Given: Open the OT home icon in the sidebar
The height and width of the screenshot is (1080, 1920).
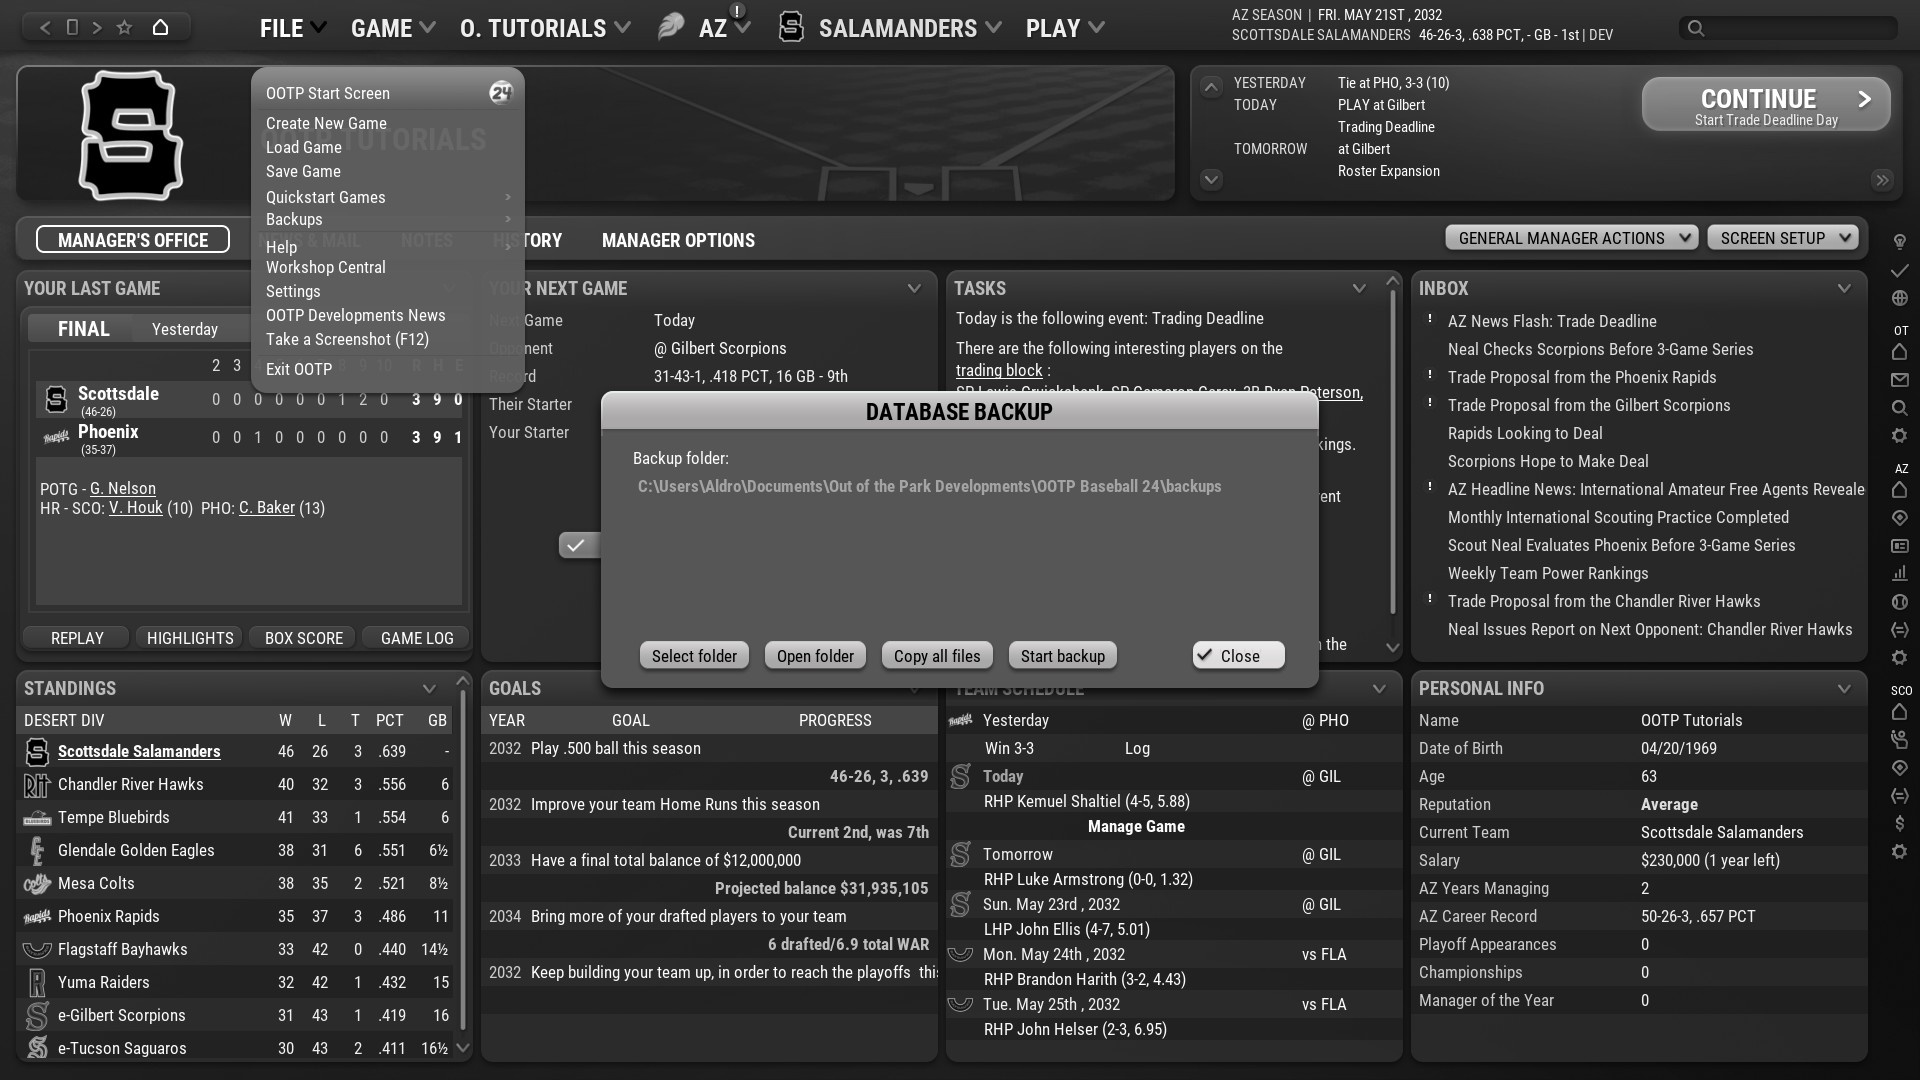Looking at the screenshot, I should [x=1900, y=352].
